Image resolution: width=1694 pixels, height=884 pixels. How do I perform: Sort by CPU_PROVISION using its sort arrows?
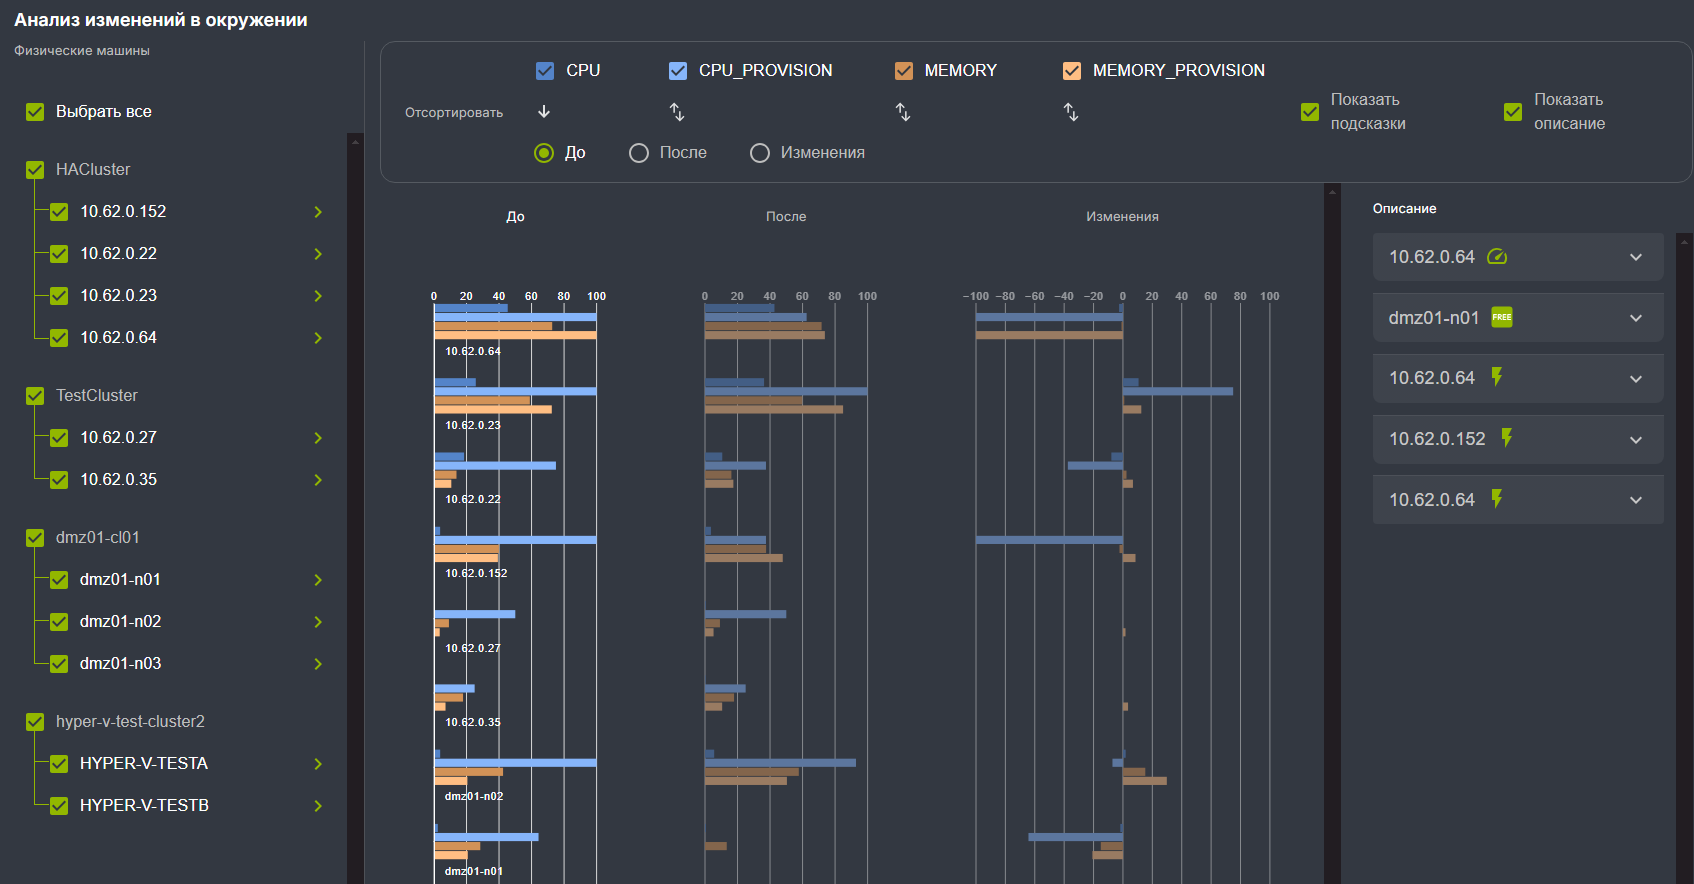pyautogui.click(x=677, y=112)
